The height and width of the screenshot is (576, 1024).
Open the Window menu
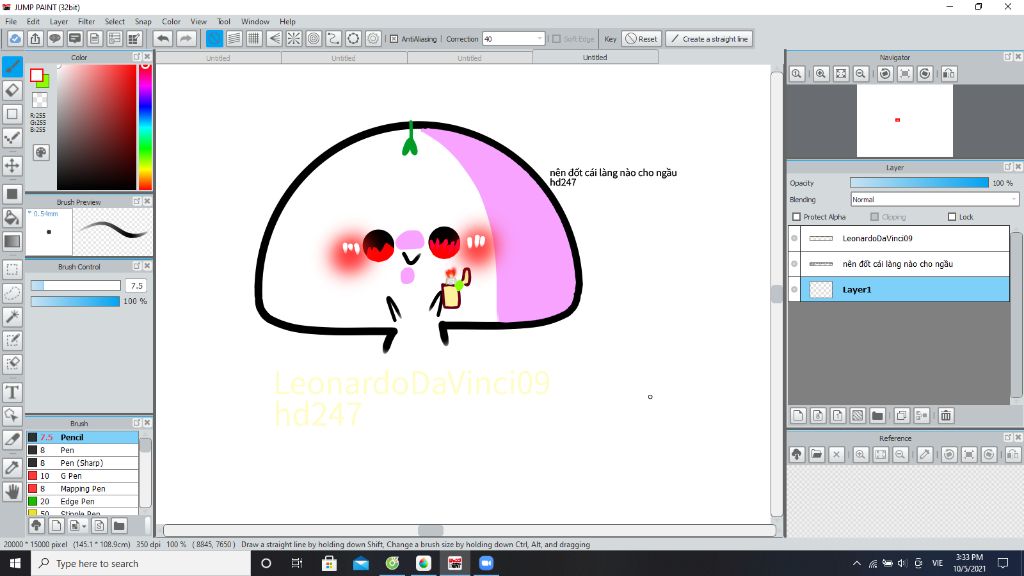click(x=255, y=22)
